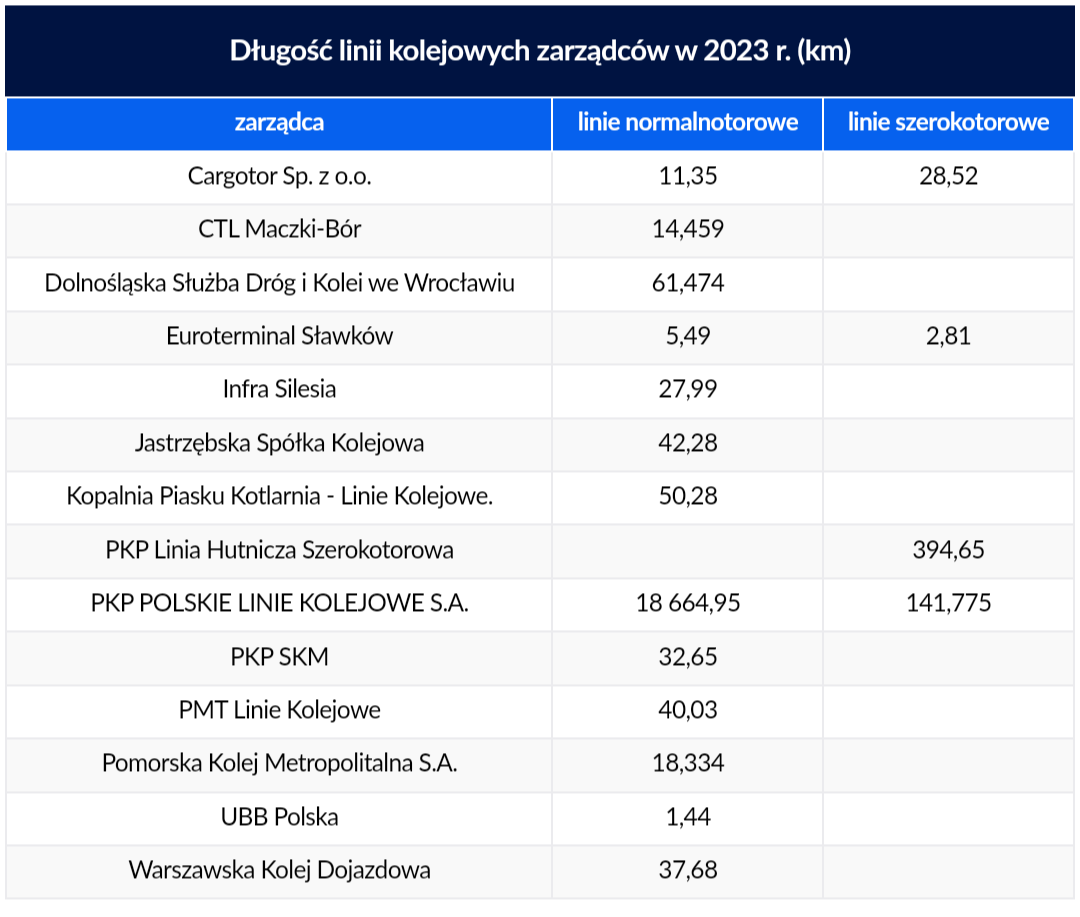This screenshot has width=1080, height=917.
Task: Click value 28,52 in the Cargotor row
Action: click(948, 176)
